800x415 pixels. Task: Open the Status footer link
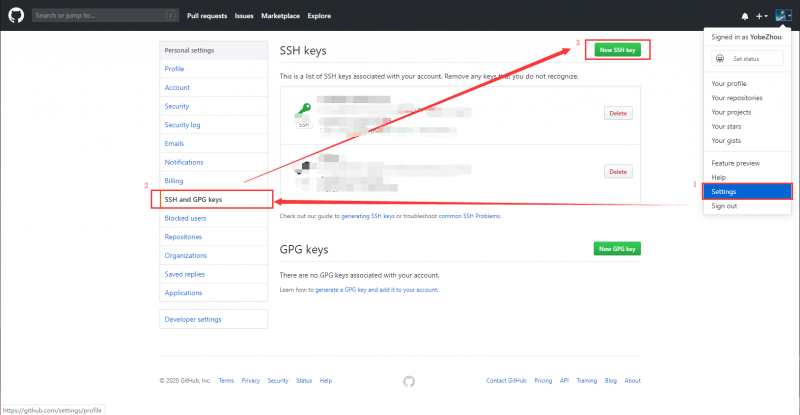304,381
